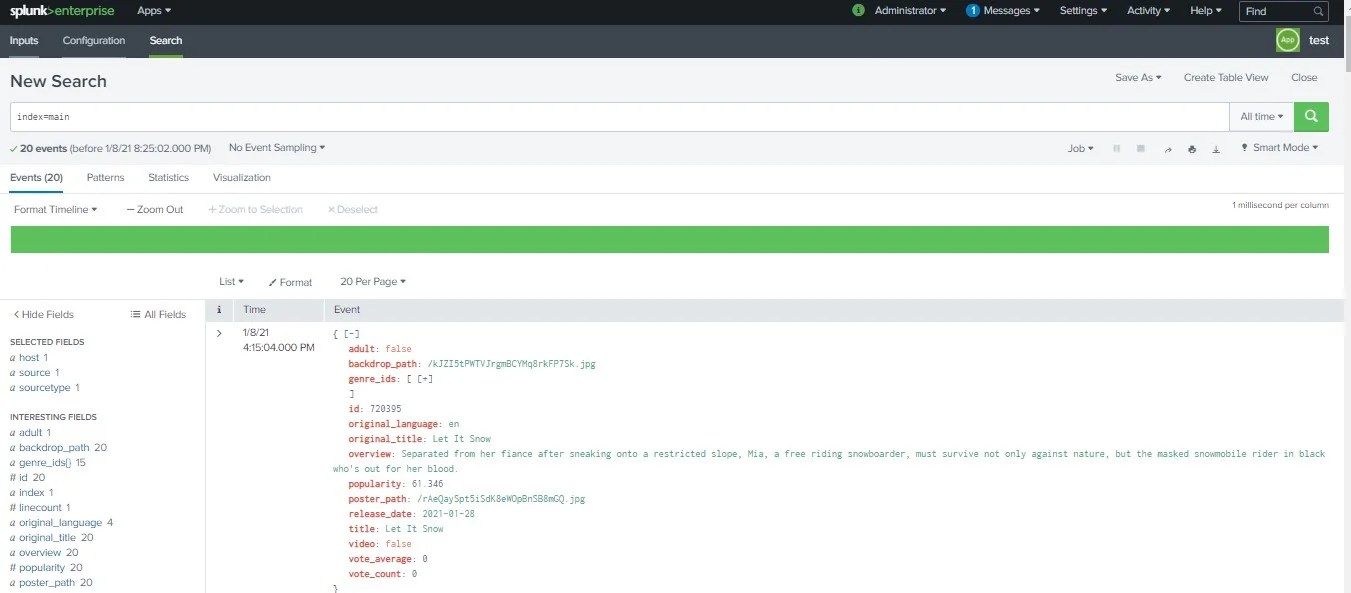Print the search results
1351x593 pixels.
(1192, 148)
